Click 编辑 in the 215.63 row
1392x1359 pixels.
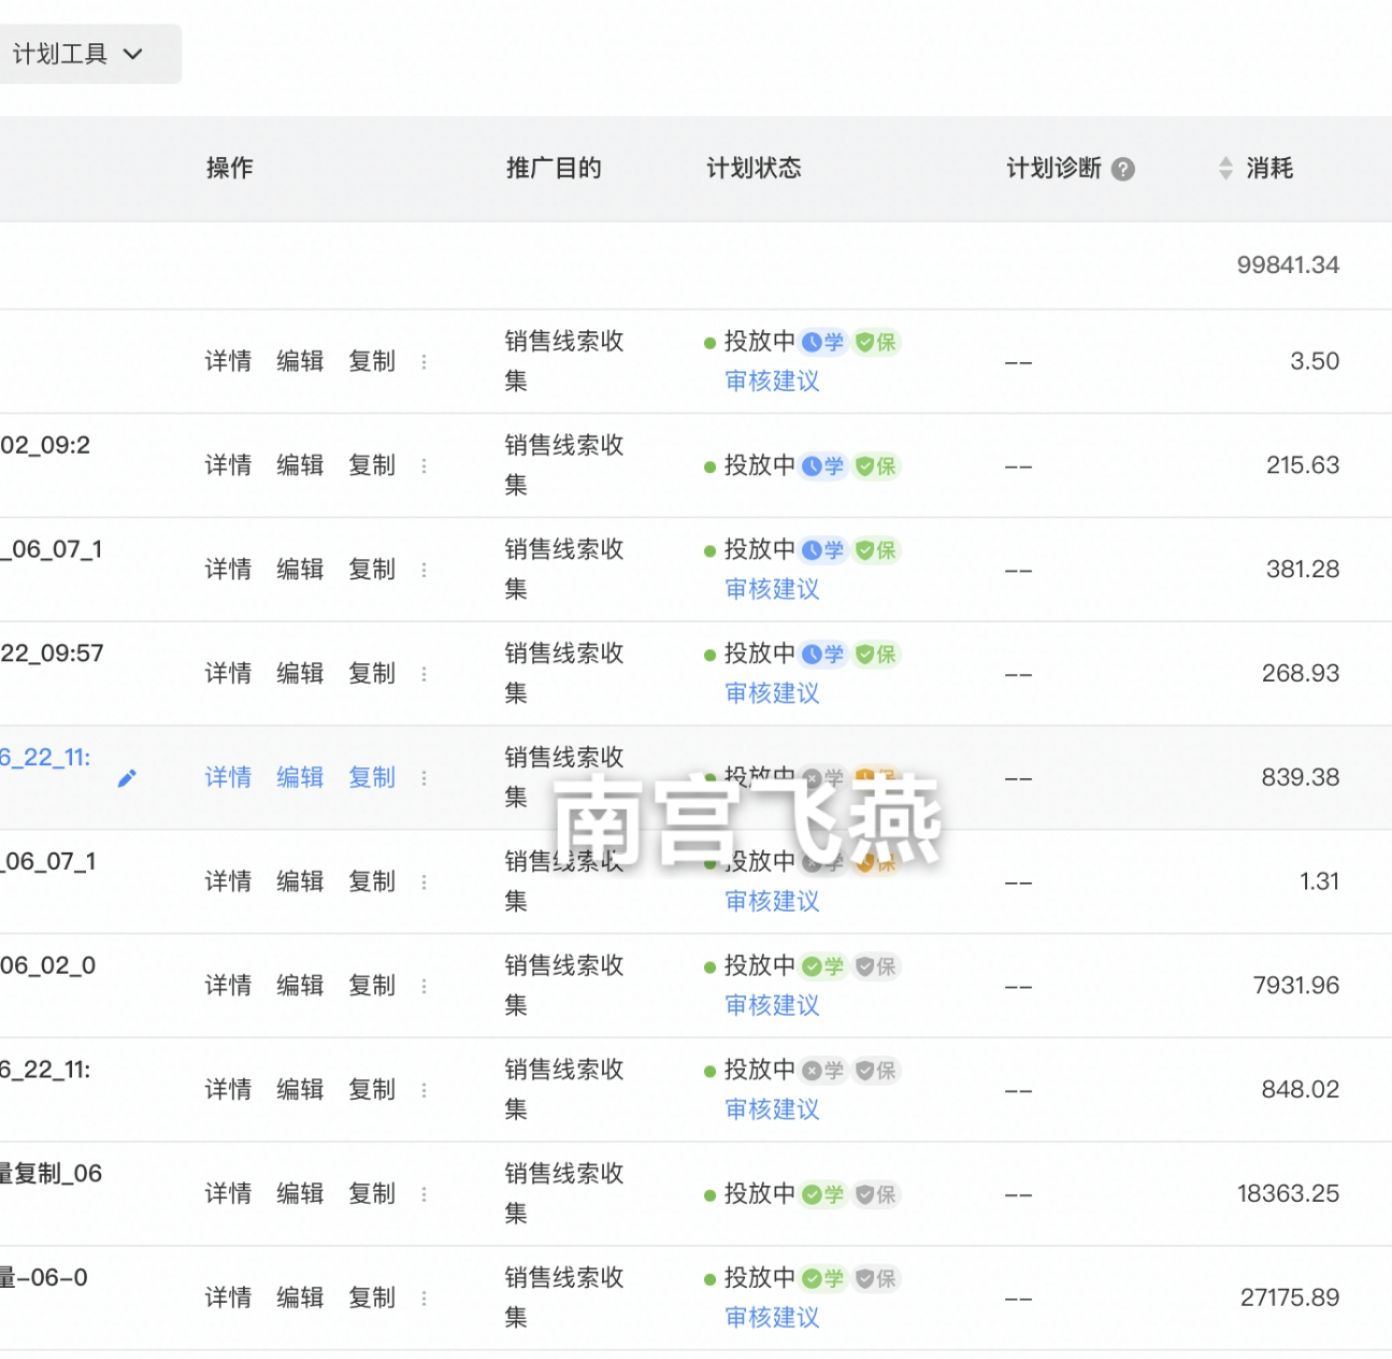pyautogui.click(x=300, y=465)
